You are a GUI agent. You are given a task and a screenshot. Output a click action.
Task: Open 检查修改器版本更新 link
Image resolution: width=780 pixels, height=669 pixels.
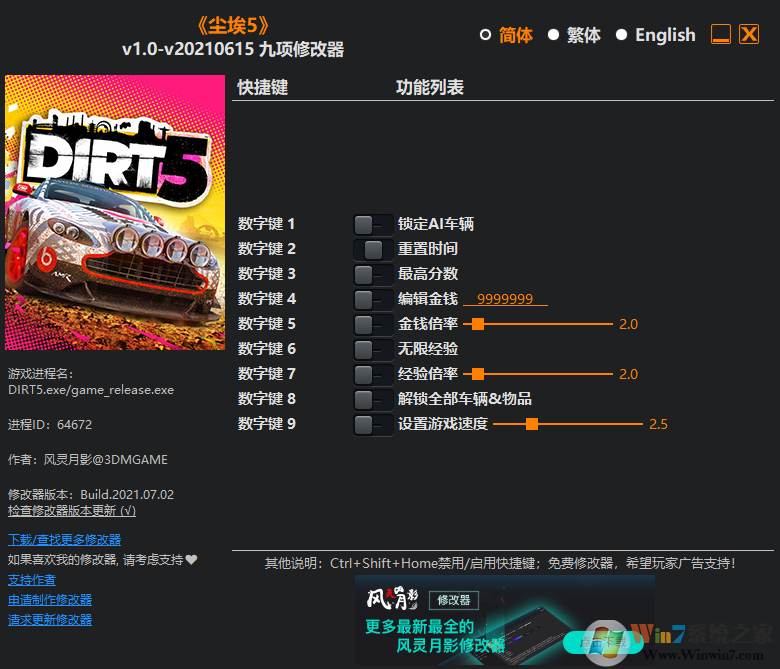pyautogui.click(x=72, y=510)
